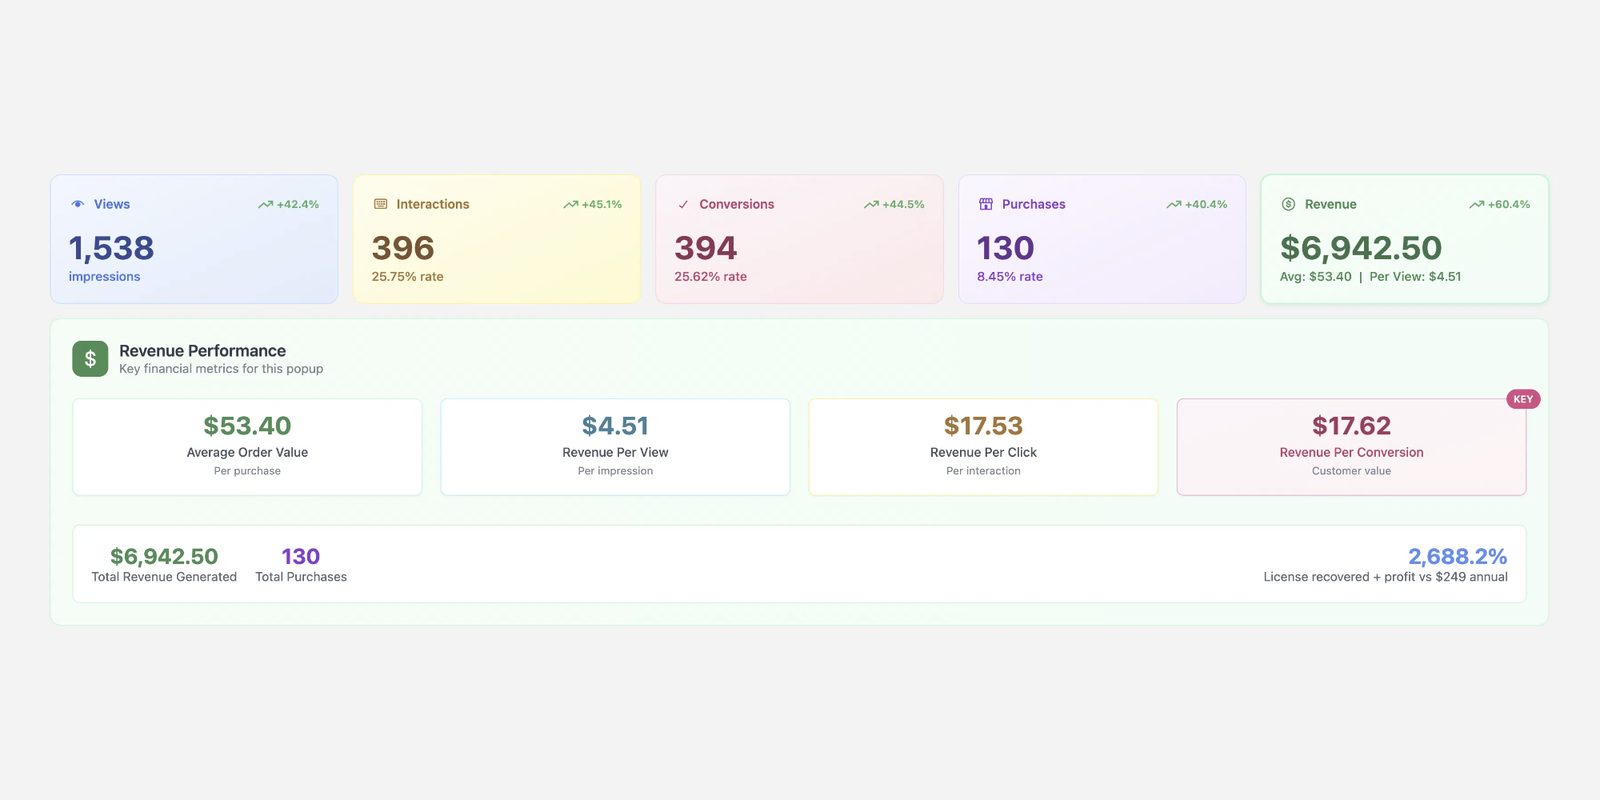1600x800 pixels.
Task: Click the Revenue dollar-circle icon
Action: click(1289, 204)
